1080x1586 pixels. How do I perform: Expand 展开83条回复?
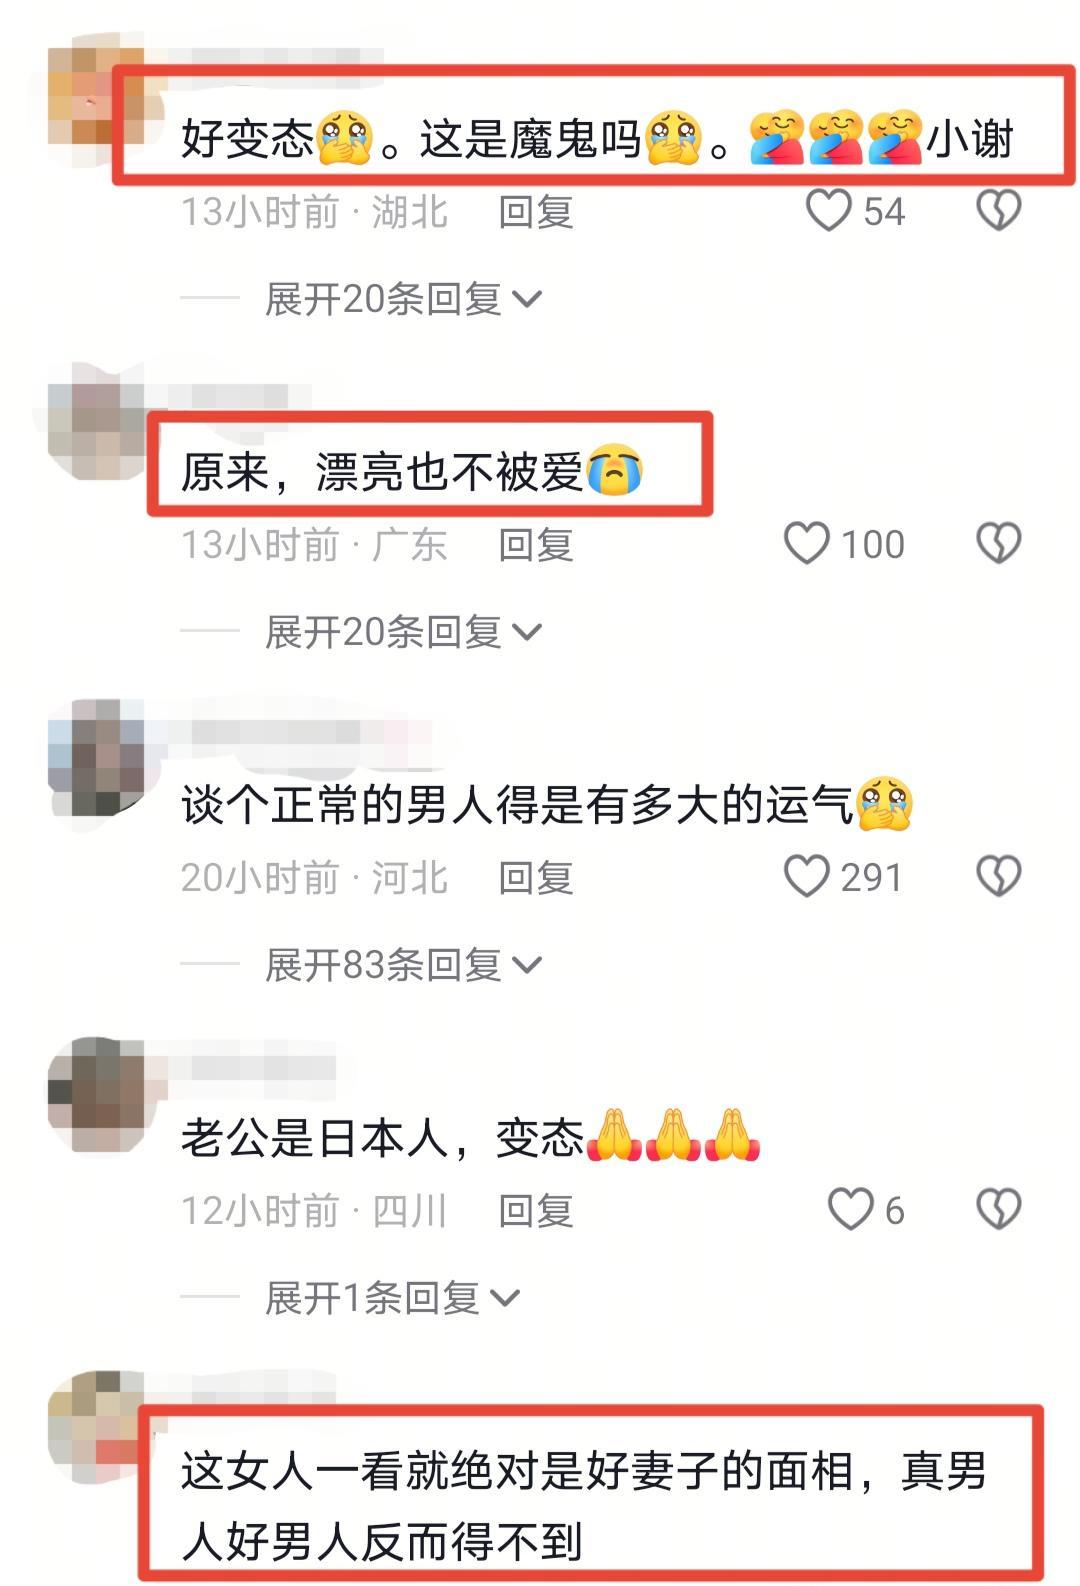pyautogui.click(x=403, y=965)
